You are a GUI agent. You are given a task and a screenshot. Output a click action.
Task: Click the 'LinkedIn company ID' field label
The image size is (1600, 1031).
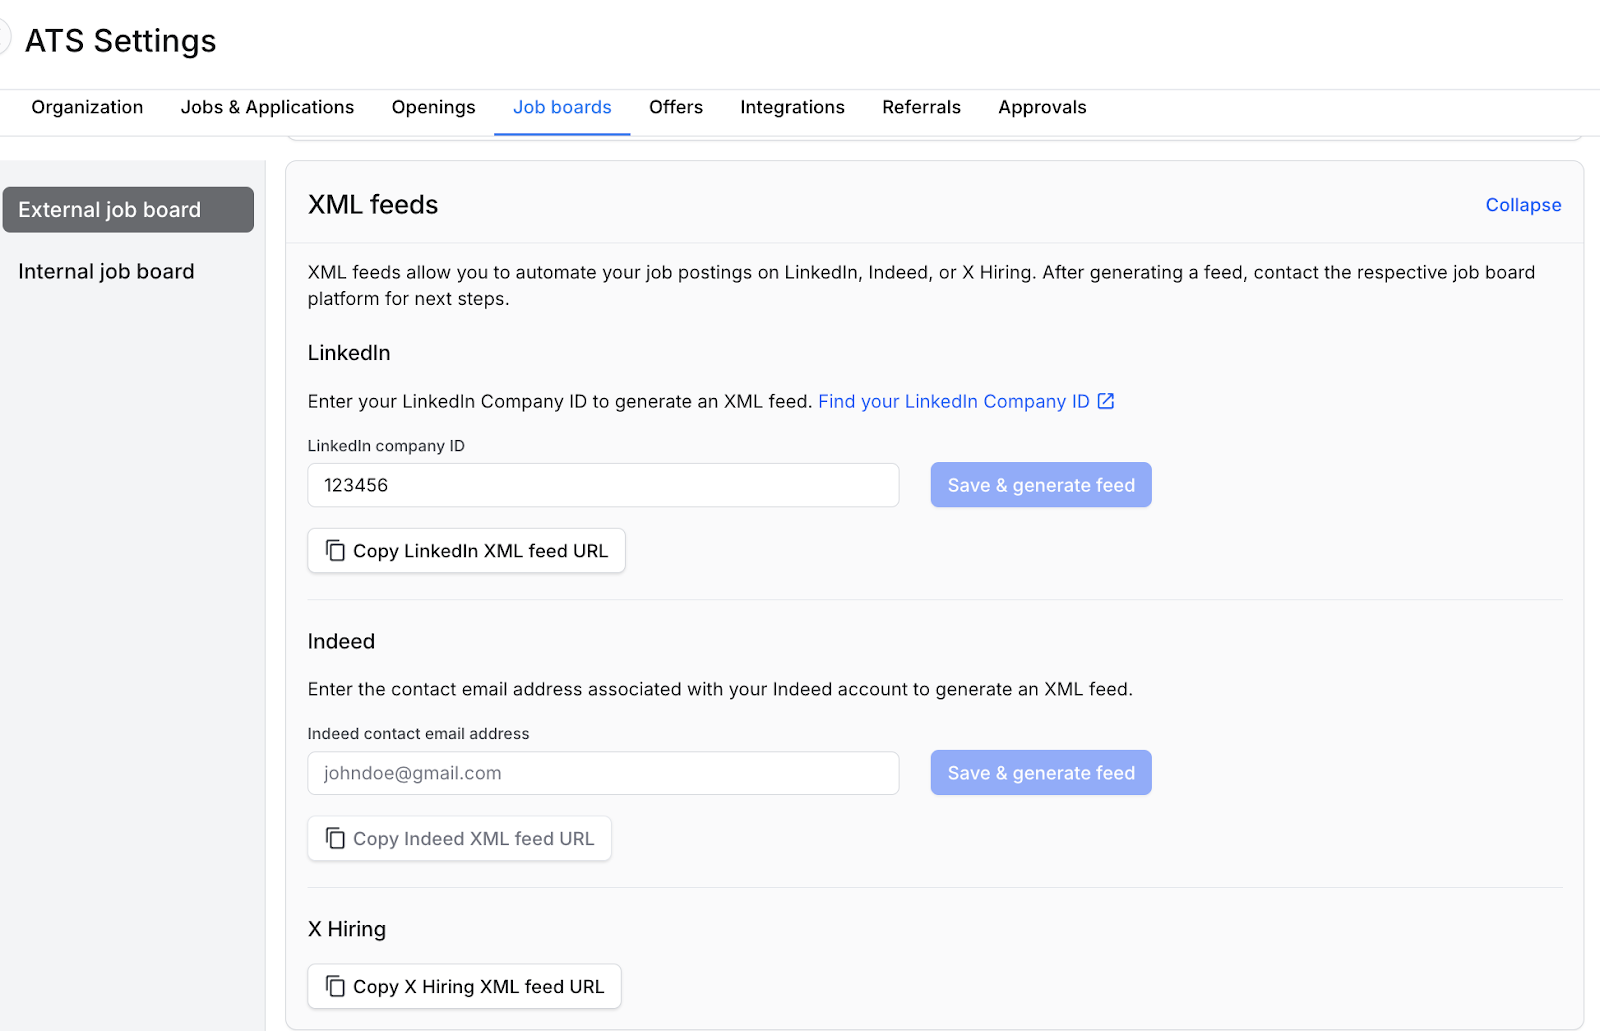[x=386, y=446]
